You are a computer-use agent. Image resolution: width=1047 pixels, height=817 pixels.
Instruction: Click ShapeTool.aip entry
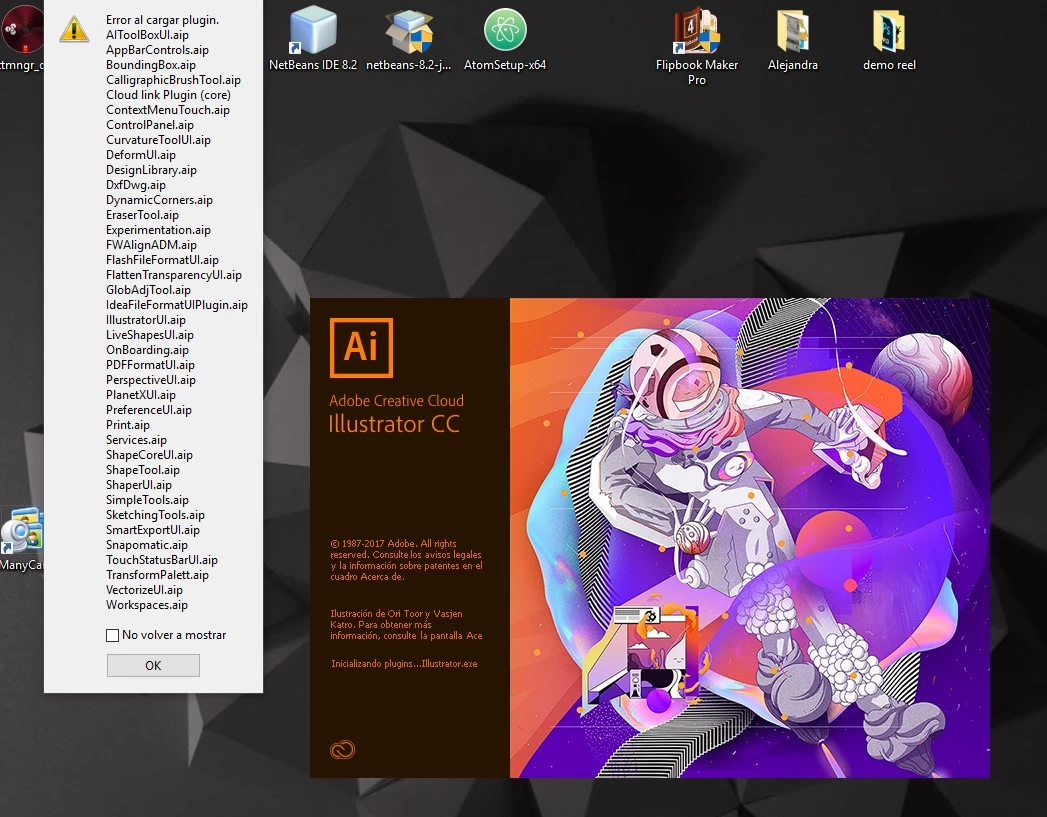tap(142, 471)
